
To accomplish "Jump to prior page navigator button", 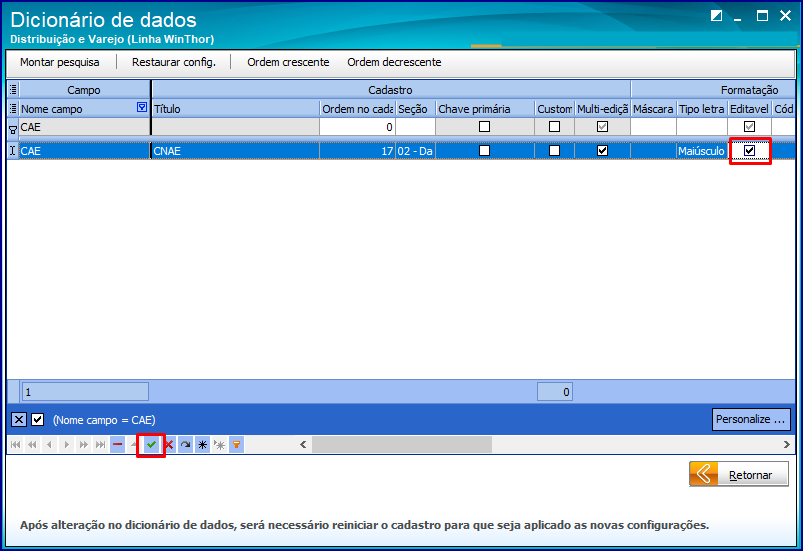I will pyautogui.click(x=32, y=444).
